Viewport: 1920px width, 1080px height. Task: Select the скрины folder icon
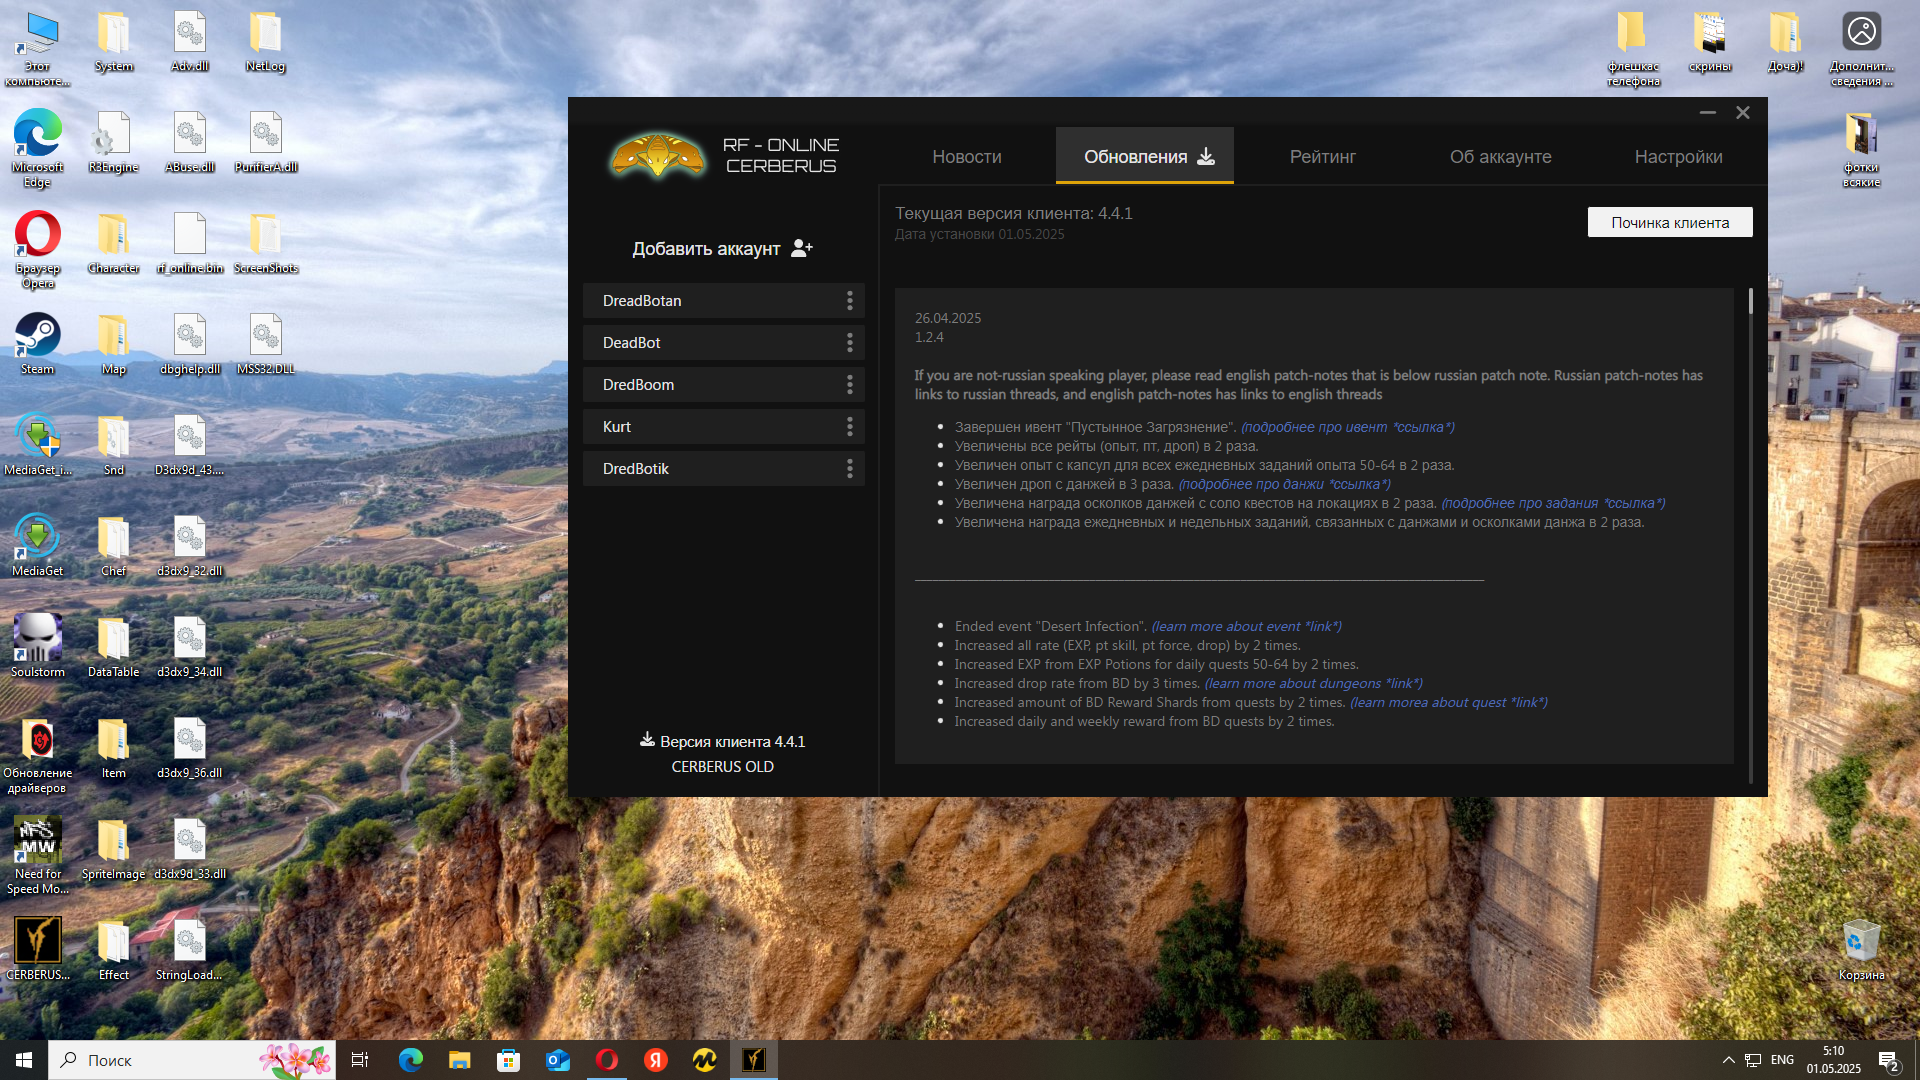[1709, 42]
